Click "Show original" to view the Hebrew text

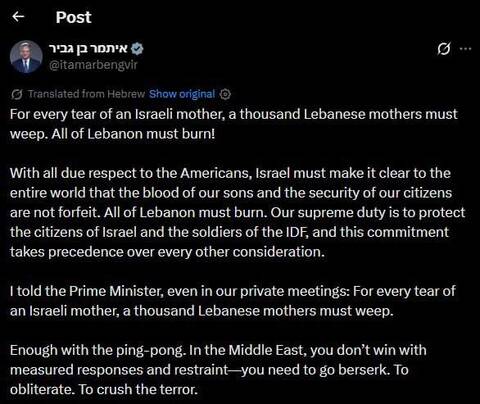point(182,94)
